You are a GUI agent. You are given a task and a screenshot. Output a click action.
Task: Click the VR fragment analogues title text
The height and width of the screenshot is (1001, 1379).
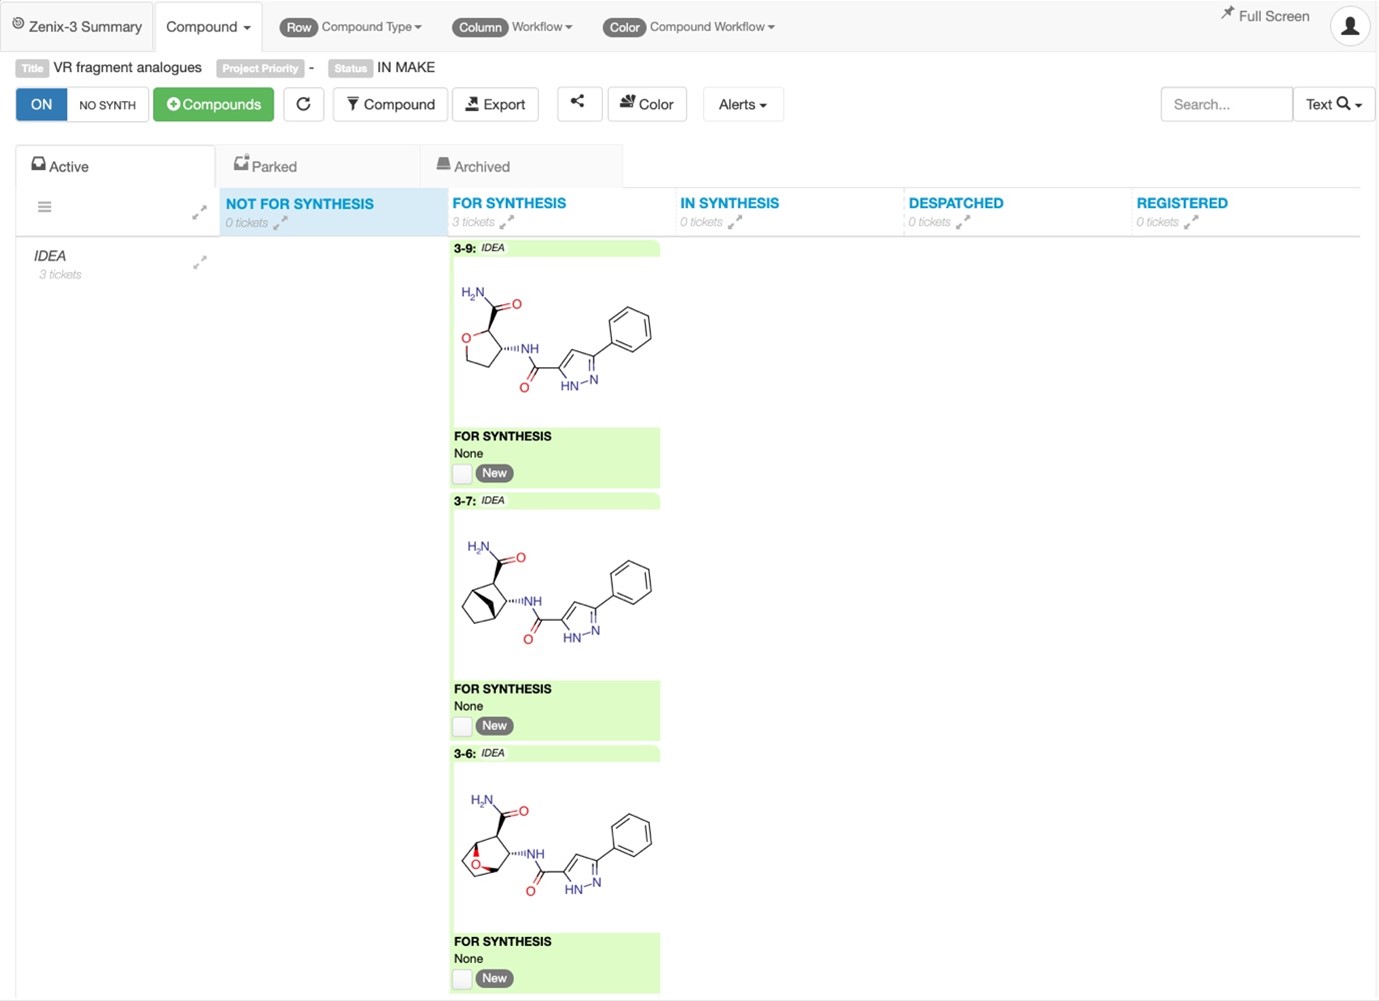[x=127, y=67]
